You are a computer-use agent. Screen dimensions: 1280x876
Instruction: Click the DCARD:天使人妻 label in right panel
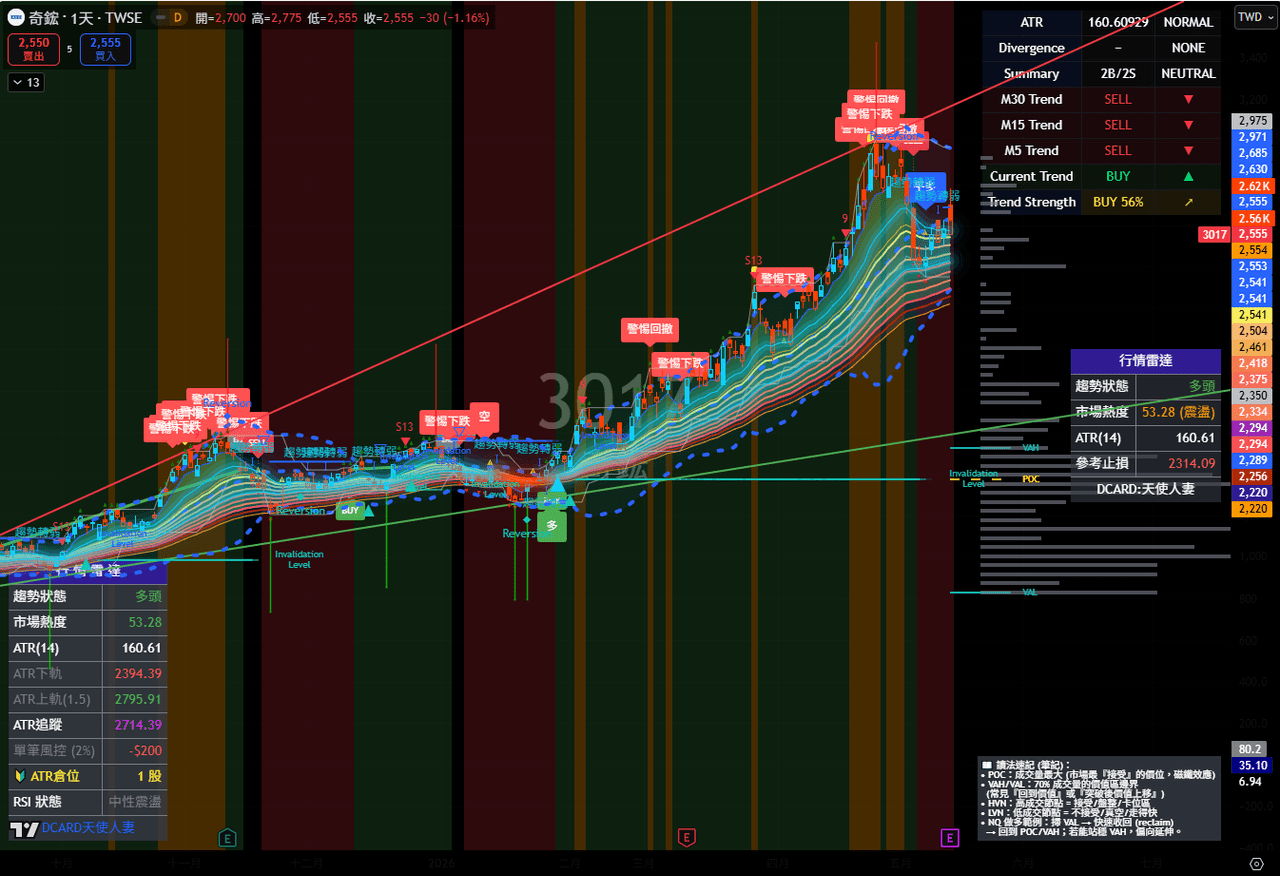(1145, 489)
